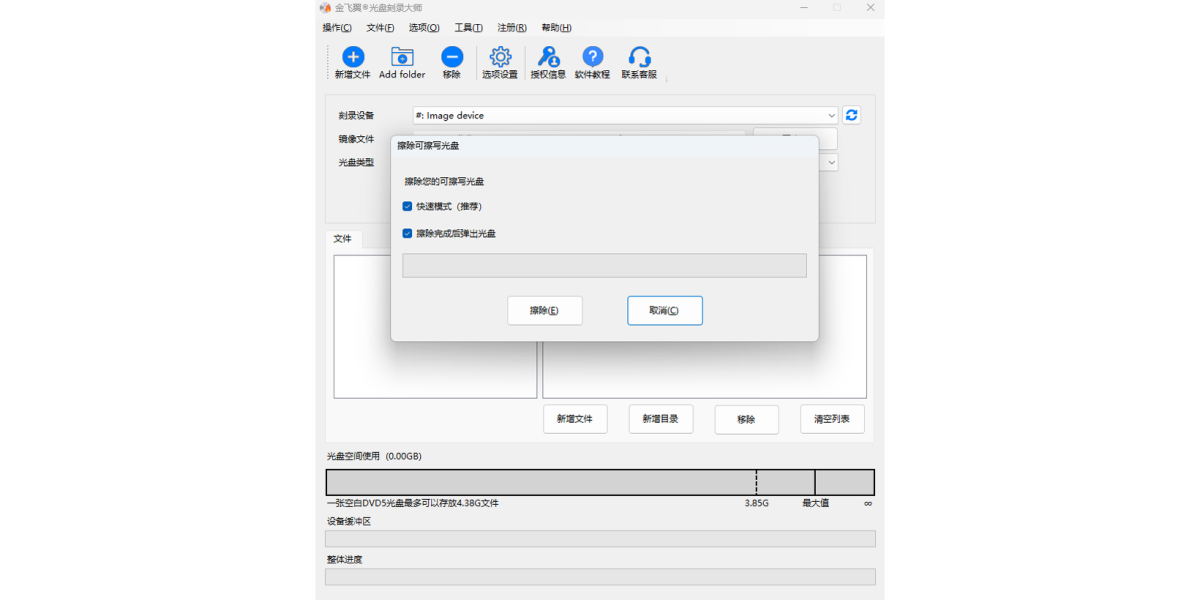Click the 擦除(E) button

(x=544, y=311)
